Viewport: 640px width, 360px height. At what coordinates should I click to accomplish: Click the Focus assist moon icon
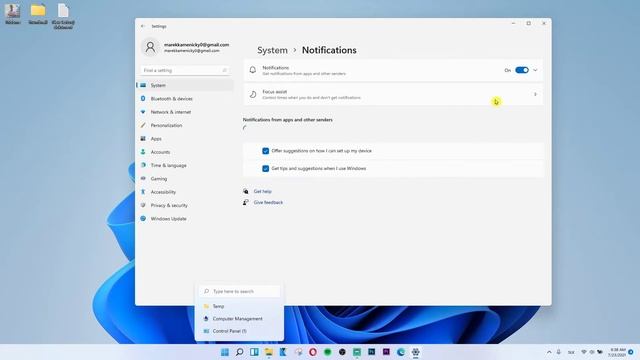click(253, 94)
